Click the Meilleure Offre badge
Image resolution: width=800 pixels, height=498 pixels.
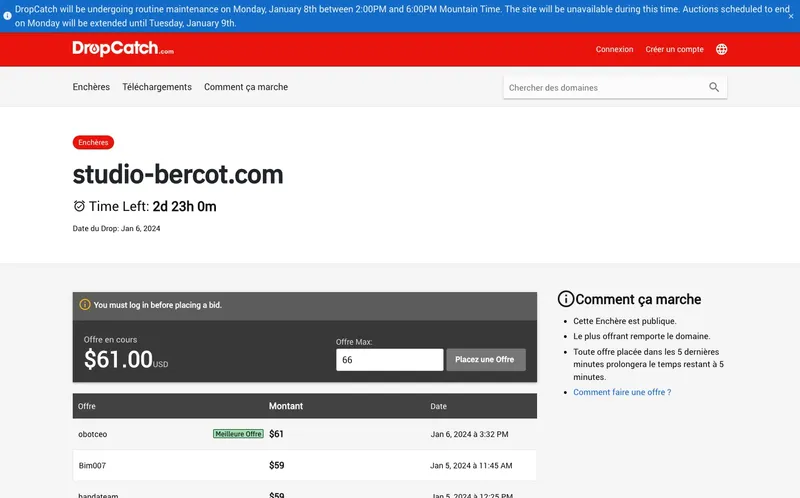(x=238, y=434)
